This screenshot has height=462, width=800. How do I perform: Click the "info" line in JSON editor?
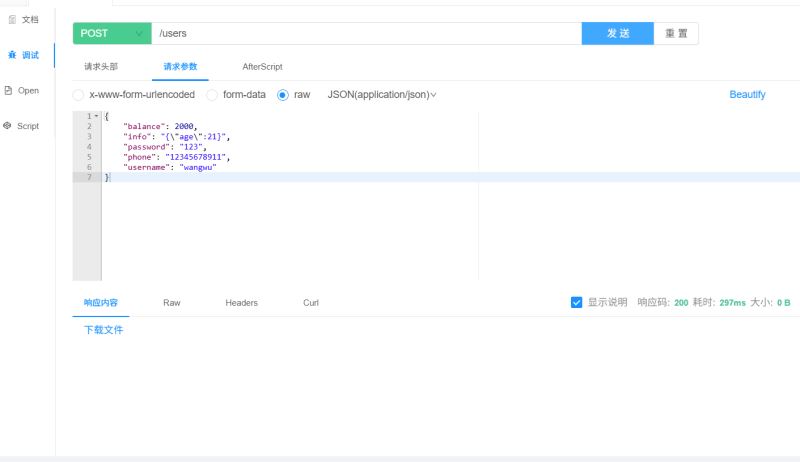tap(177, 136)
